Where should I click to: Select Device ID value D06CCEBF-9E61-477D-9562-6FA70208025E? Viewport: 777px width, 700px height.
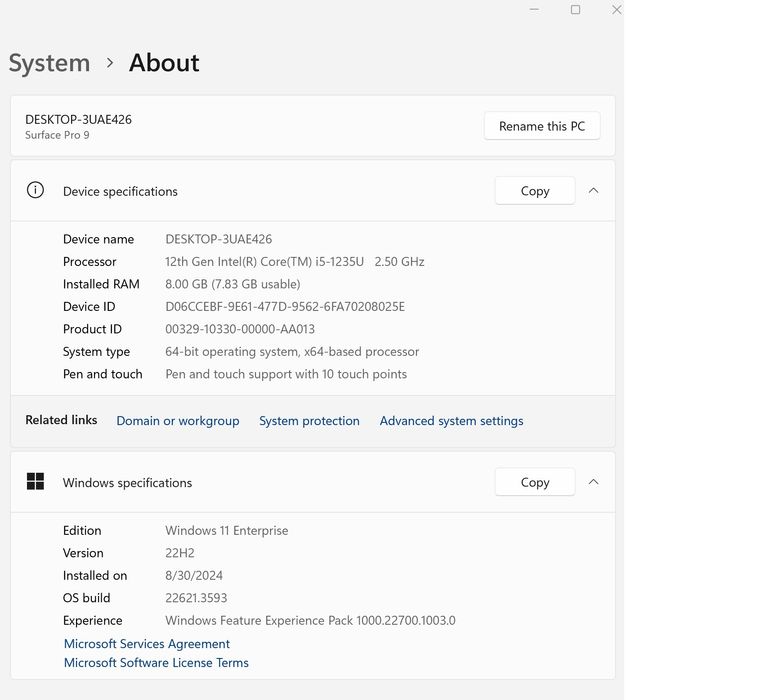[x=285, y=307]
